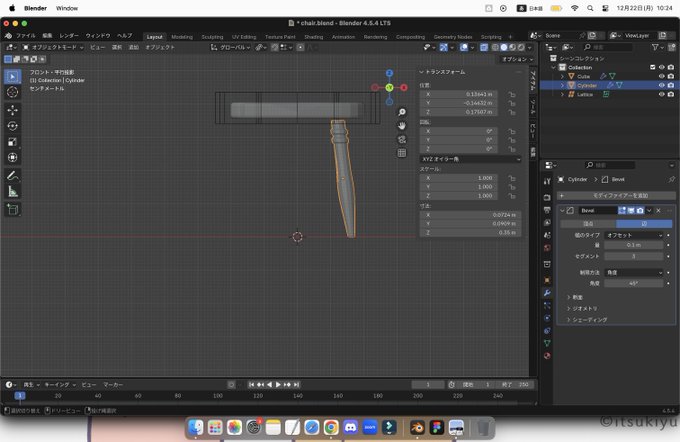Toggle the X-ray view button

(484, 47)
